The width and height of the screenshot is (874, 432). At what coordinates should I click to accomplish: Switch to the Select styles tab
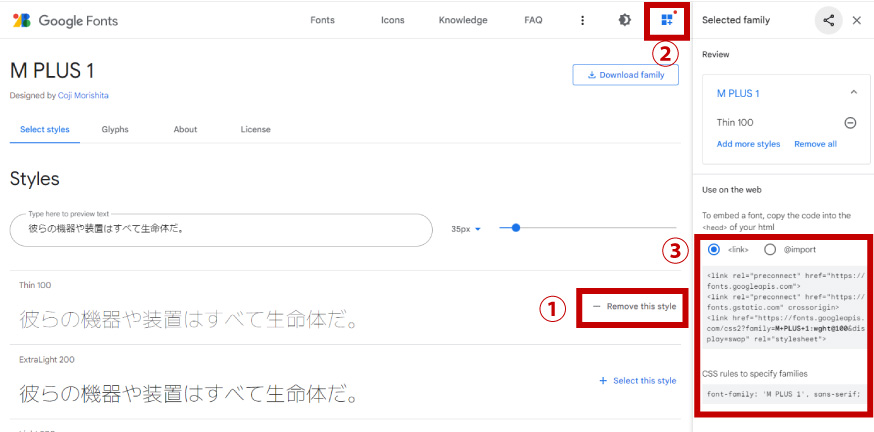[45, 129]
